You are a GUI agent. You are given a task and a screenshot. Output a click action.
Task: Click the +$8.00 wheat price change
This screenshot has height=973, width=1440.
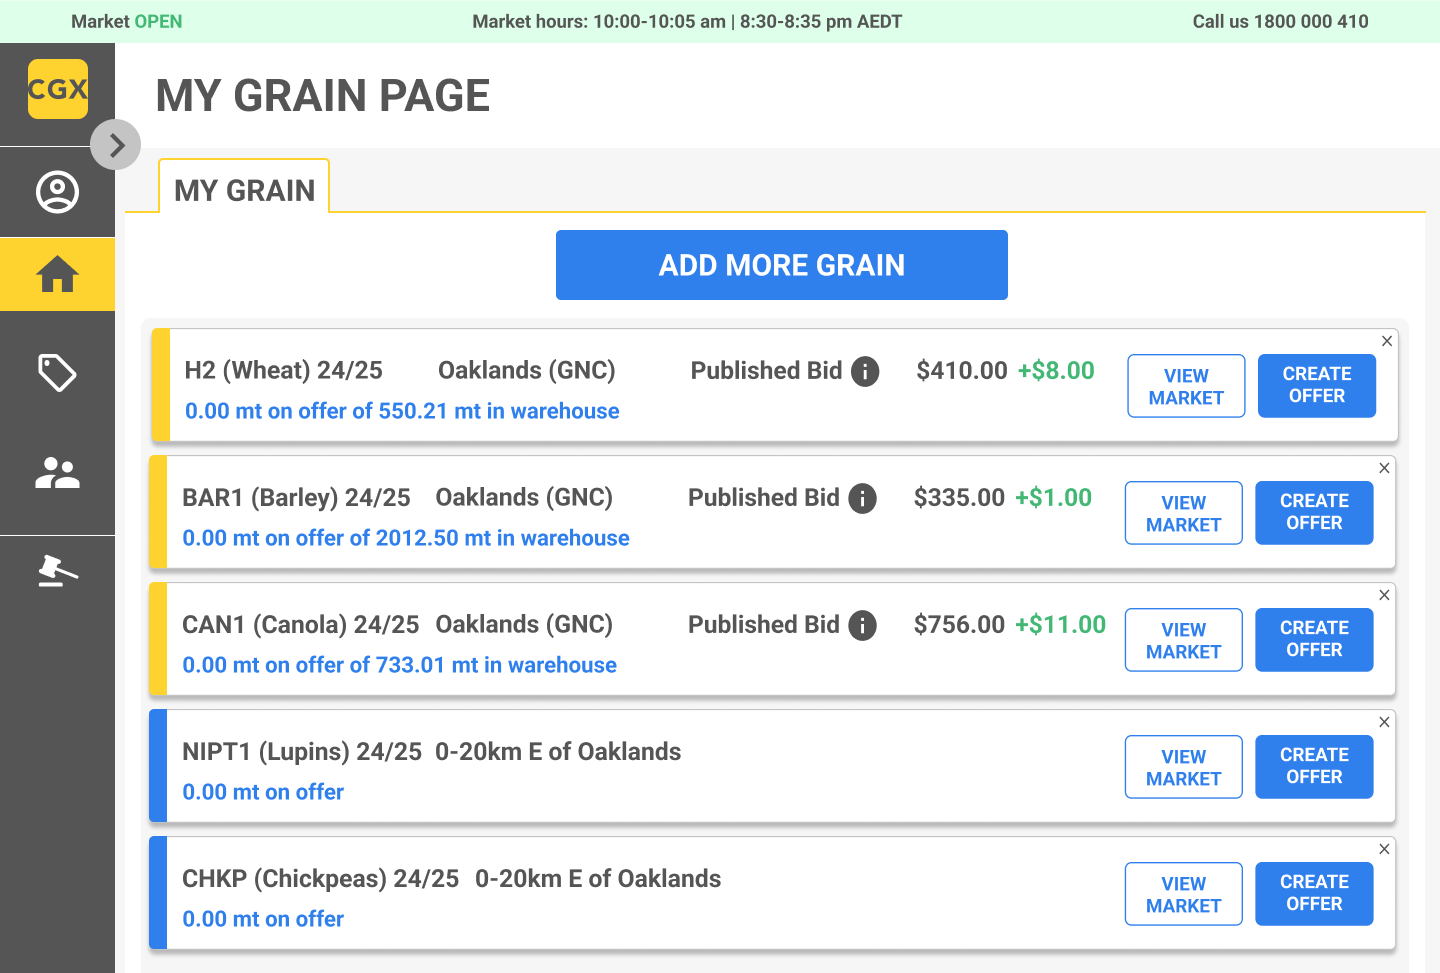1056,371
